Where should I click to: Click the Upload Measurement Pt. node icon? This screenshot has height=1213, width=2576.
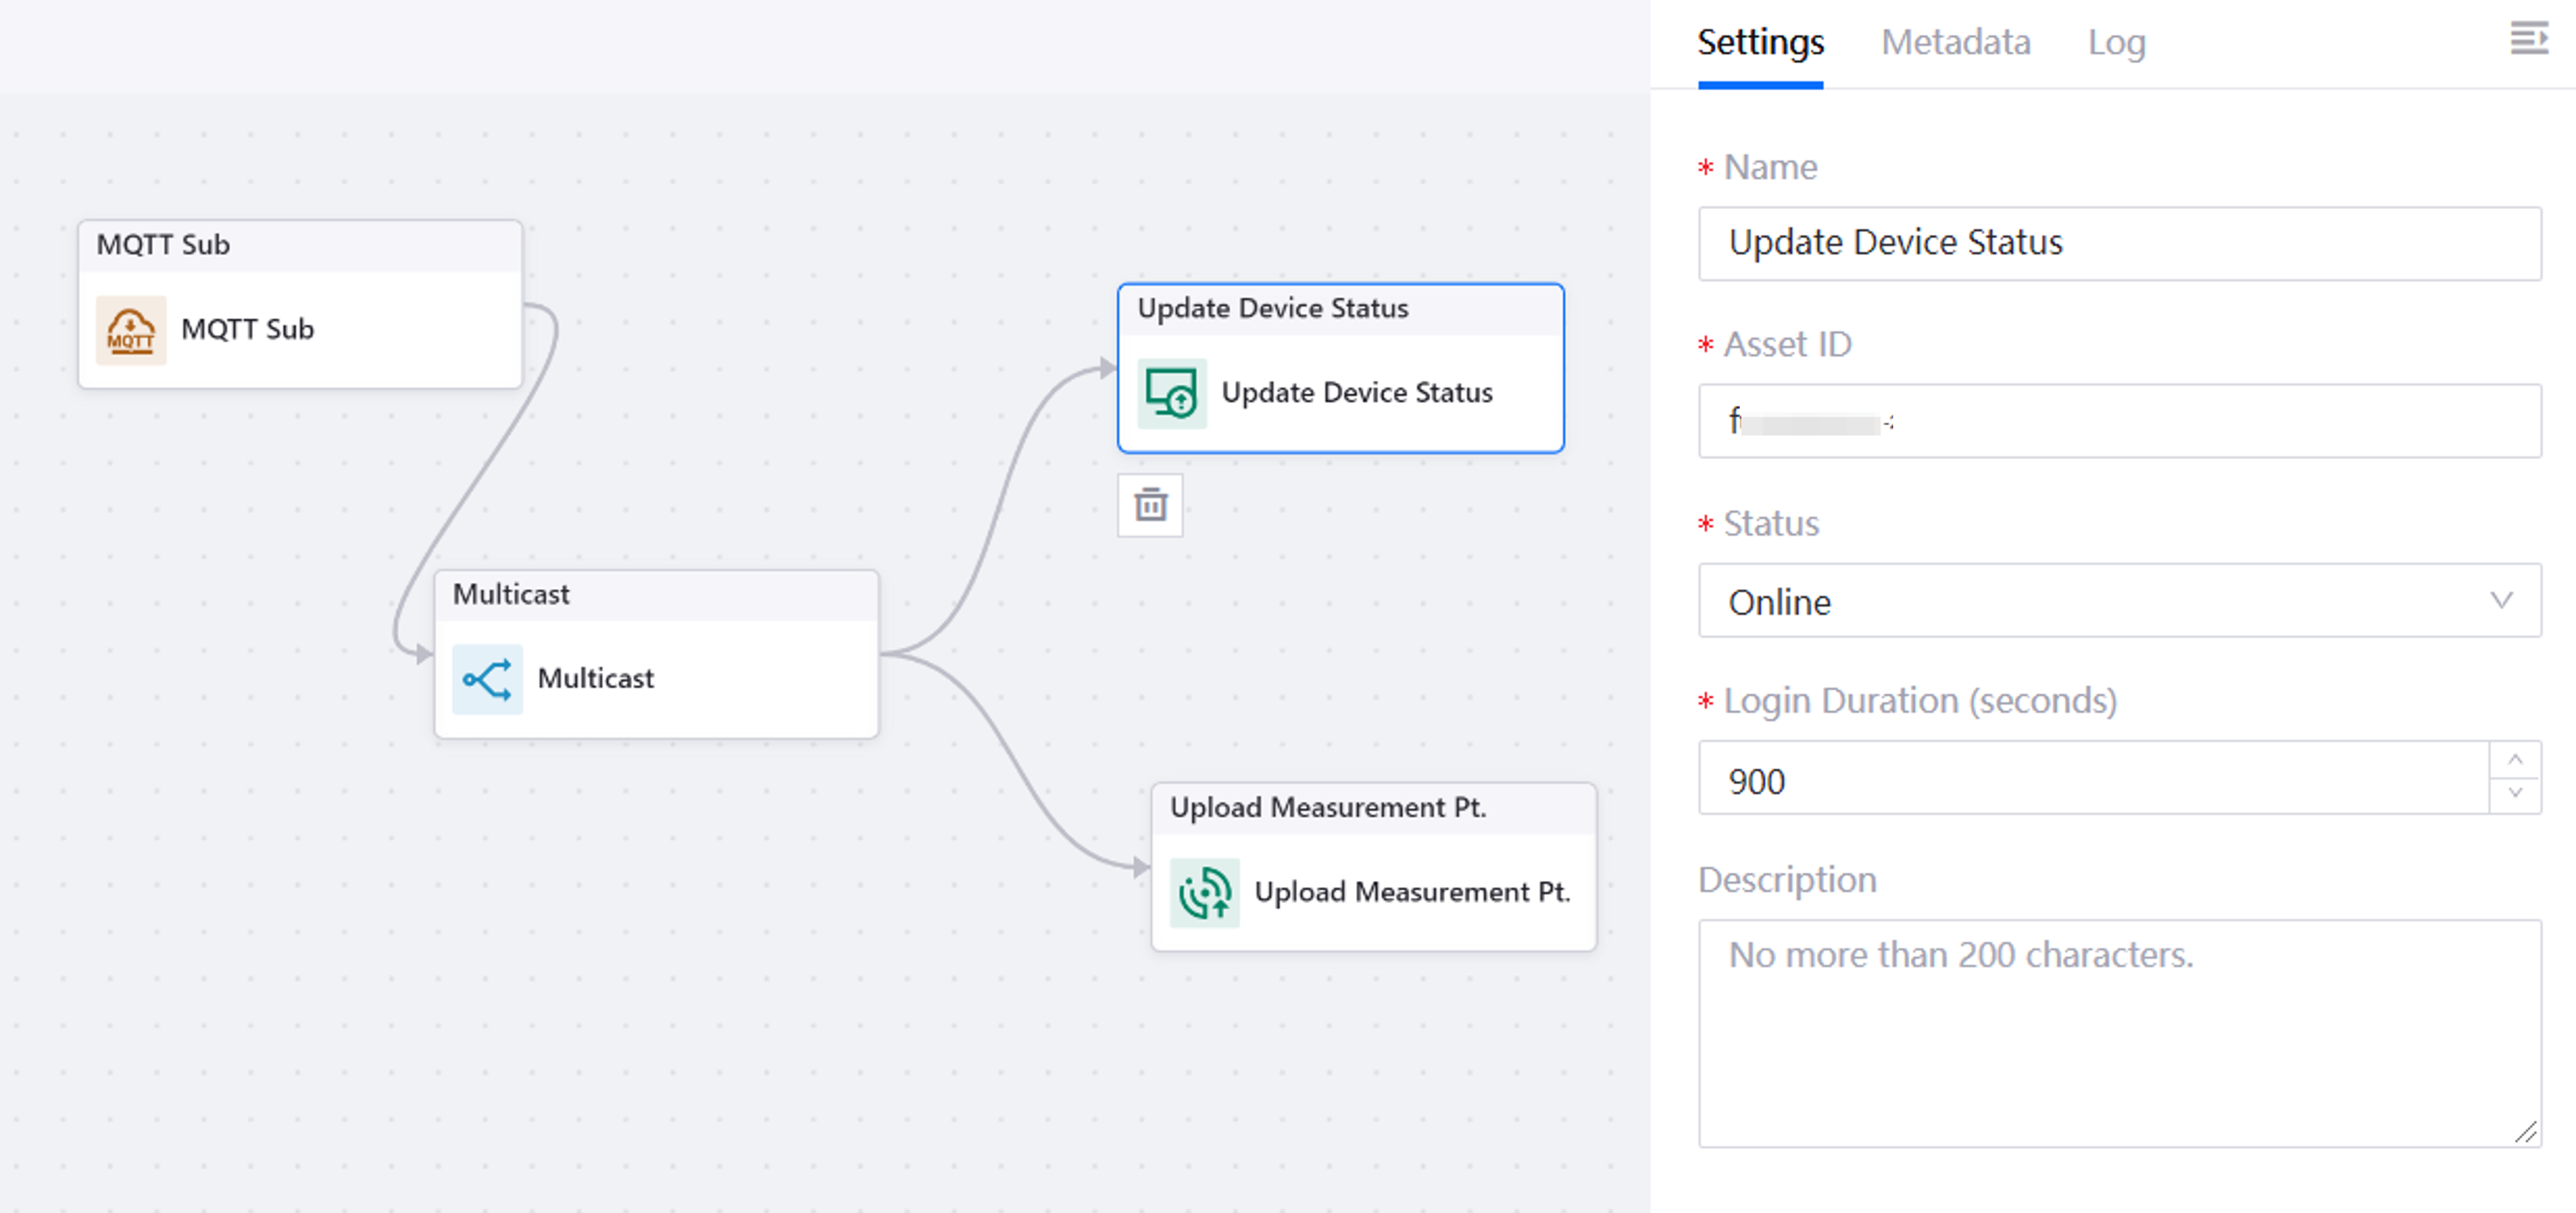(x=1204, y=892)
